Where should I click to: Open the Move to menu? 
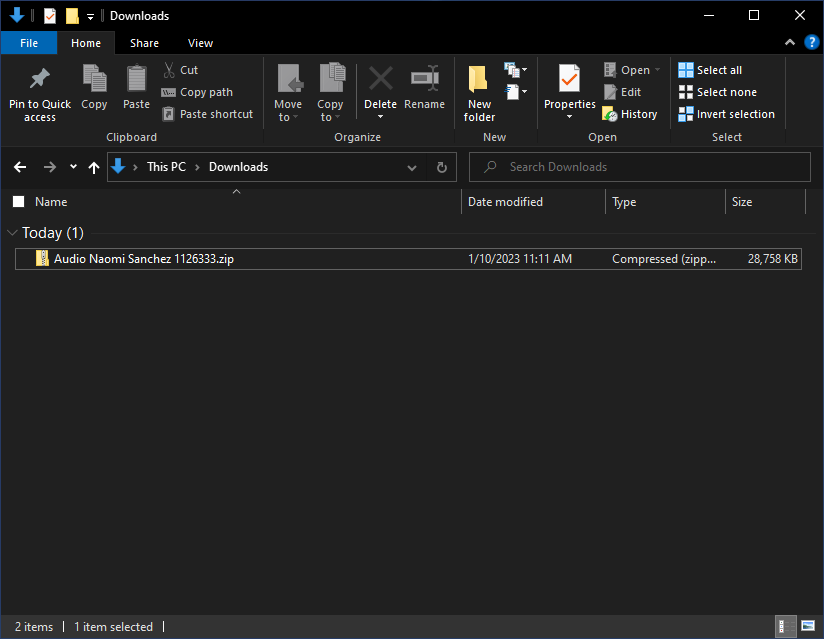point(288,94)
